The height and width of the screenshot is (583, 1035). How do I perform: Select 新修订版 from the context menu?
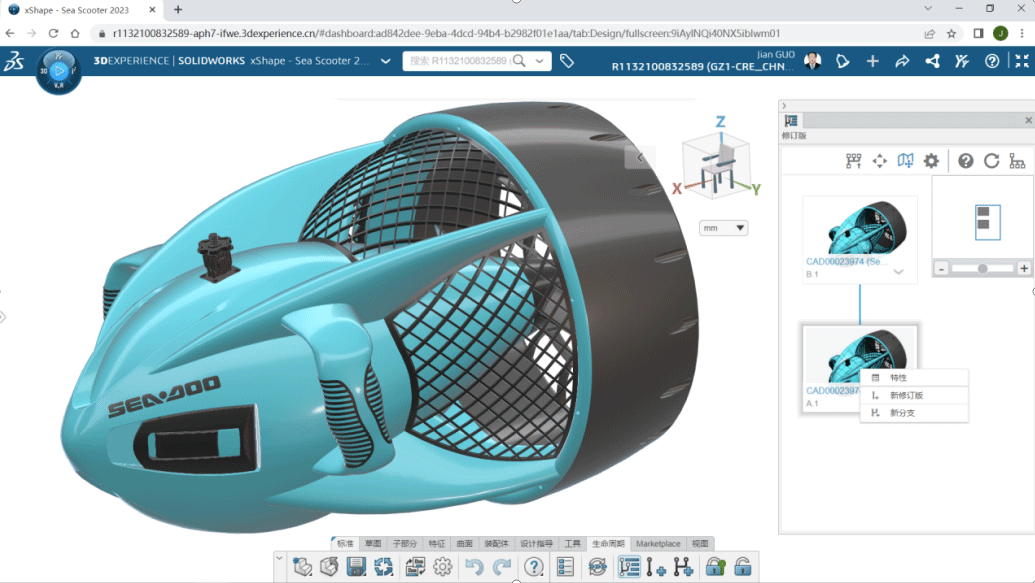pyautogui.click(x=906, y=395)
